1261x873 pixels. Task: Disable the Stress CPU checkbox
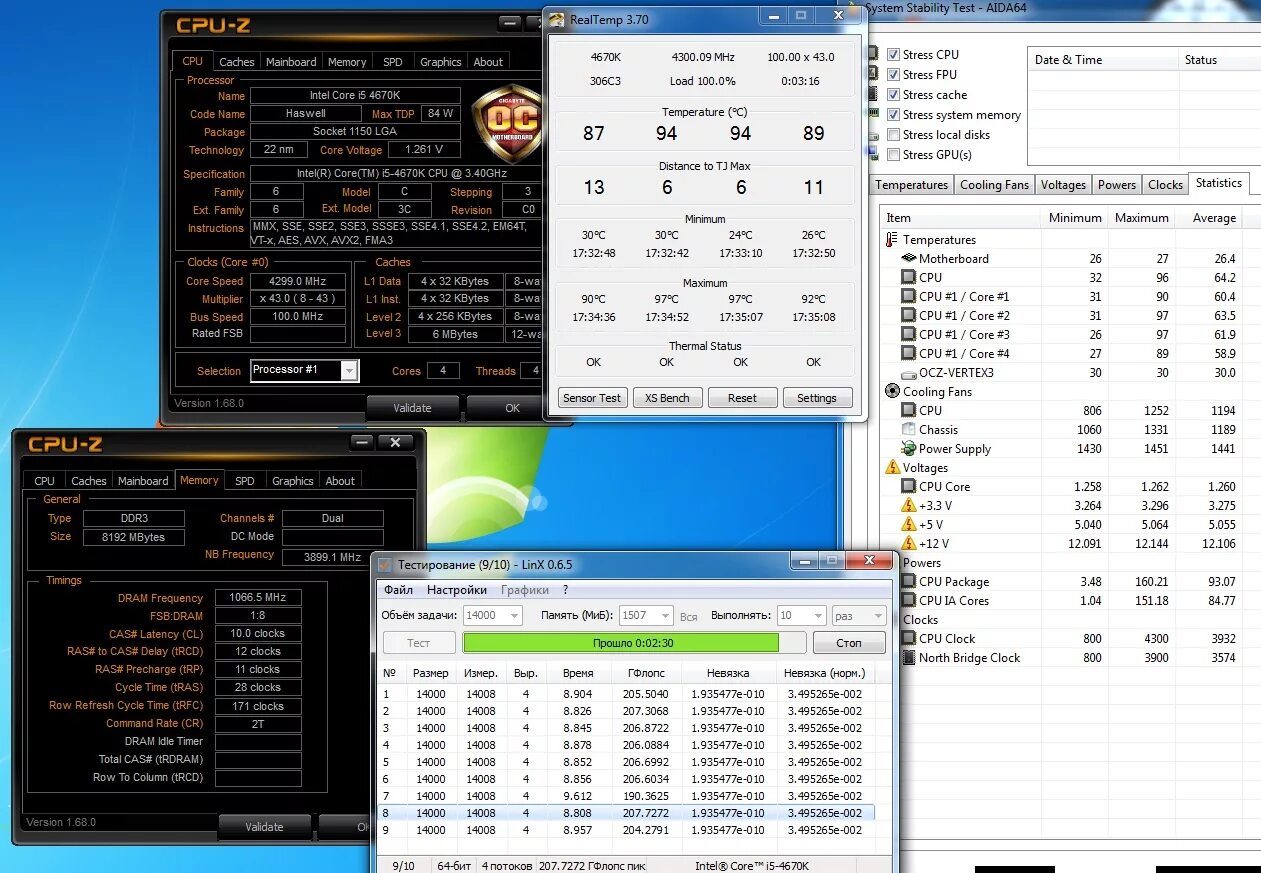[894, 55]
